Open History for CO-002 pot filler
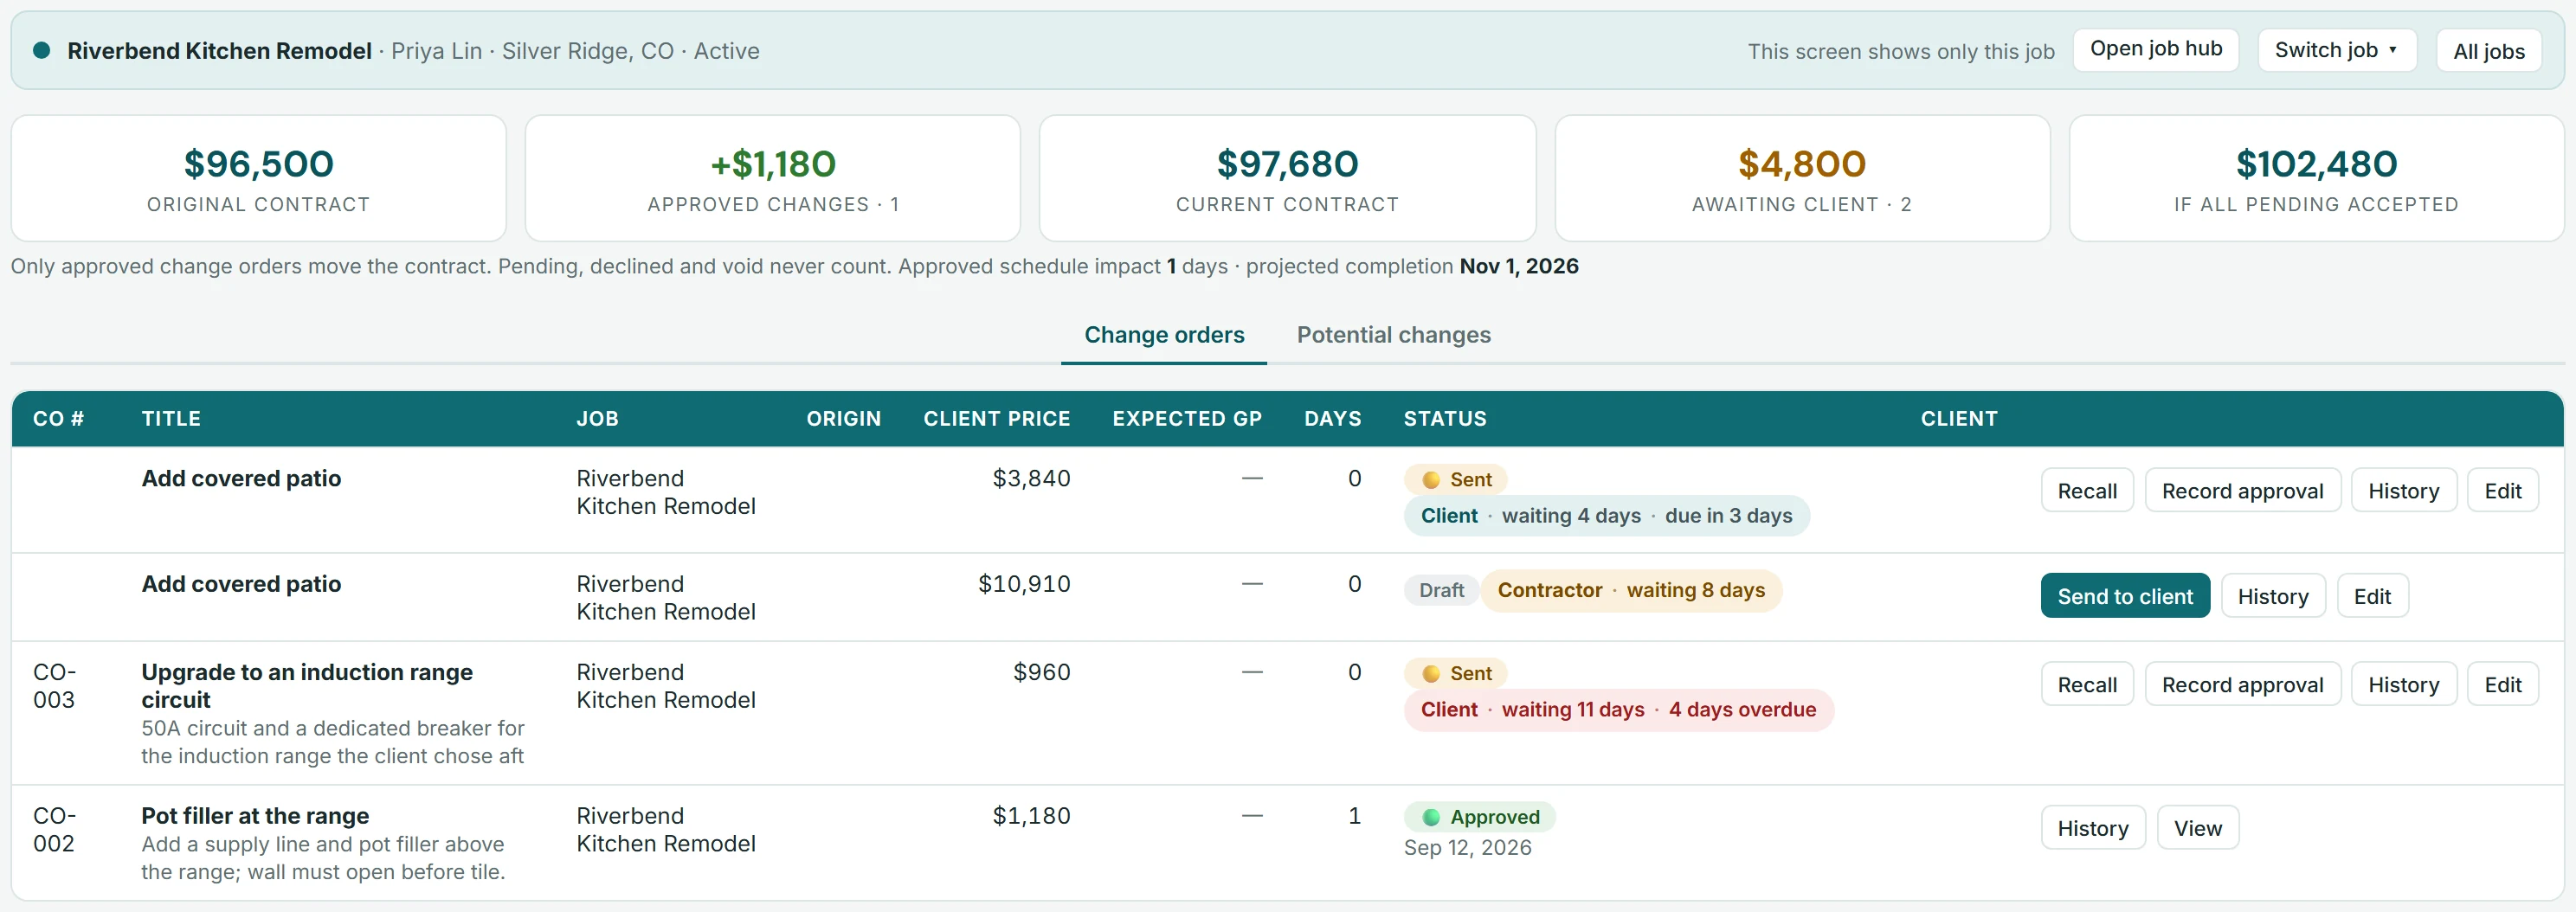 2092,828
